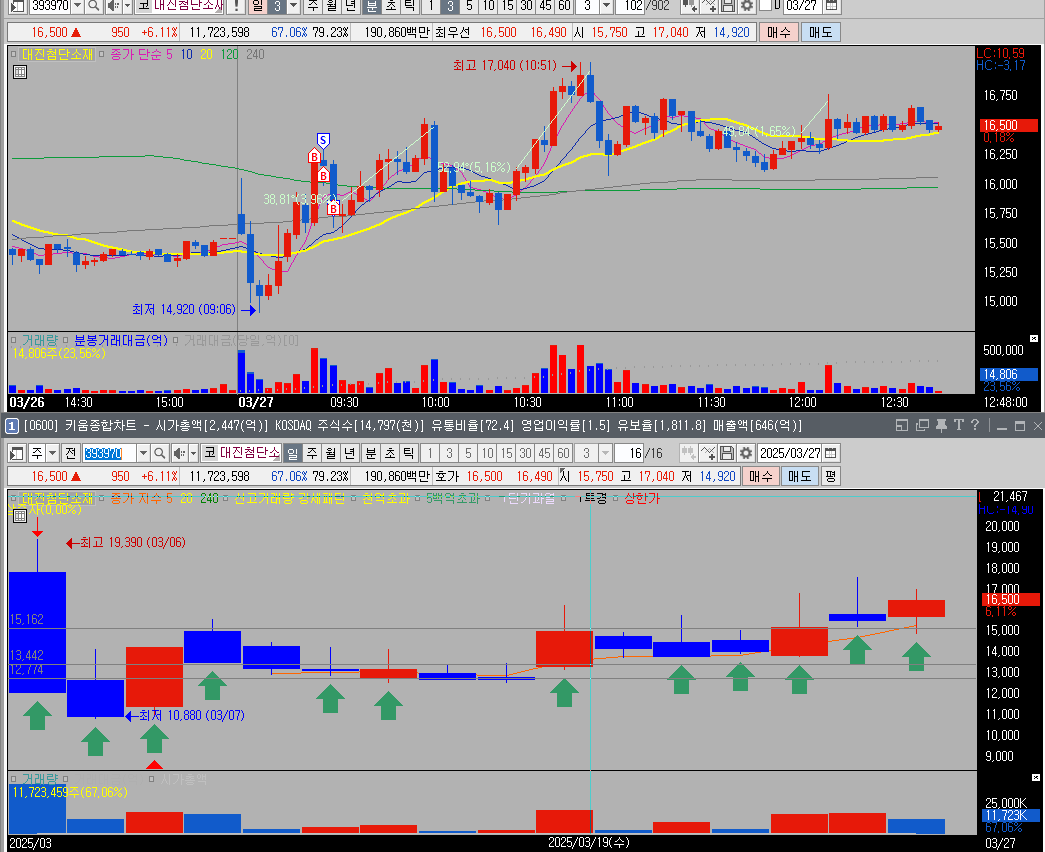Expand dropdown beside highlighted 3 in top toolbar
Image resolution: width=1045 pixels, height=852 pixels.
pos(293,6)
